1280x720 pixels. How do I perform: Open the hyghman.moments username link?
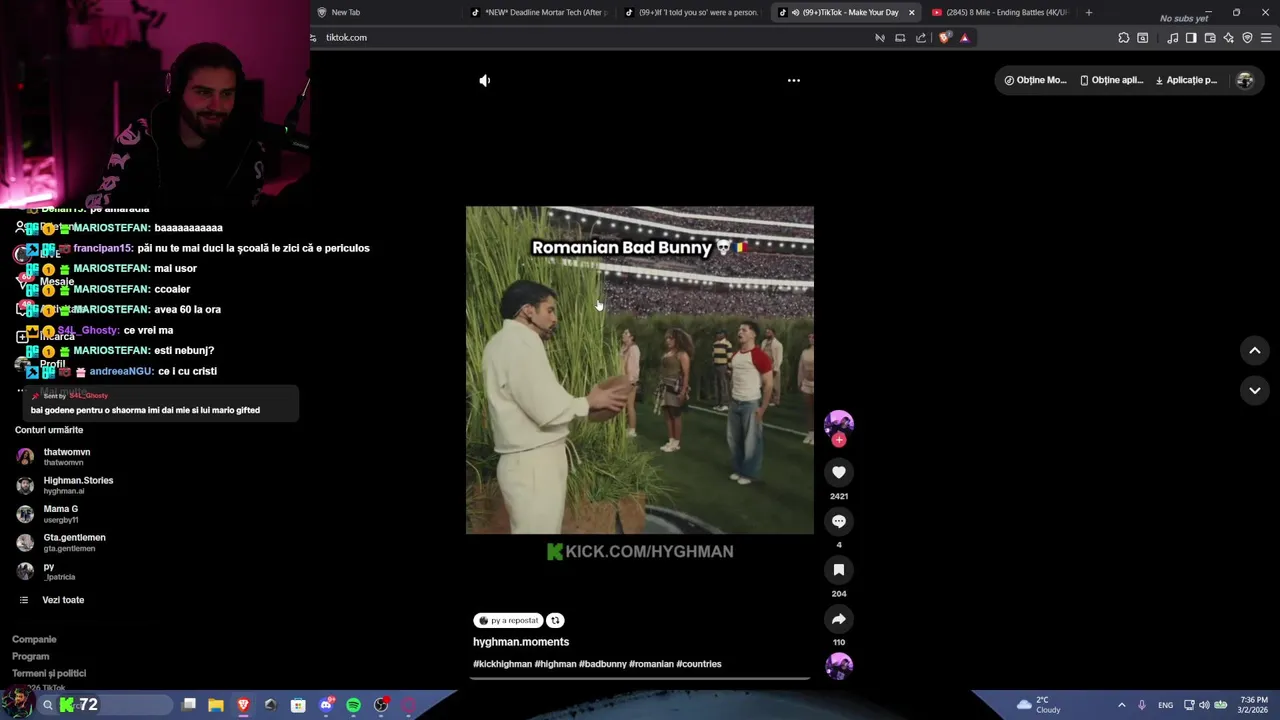[521, 642]
